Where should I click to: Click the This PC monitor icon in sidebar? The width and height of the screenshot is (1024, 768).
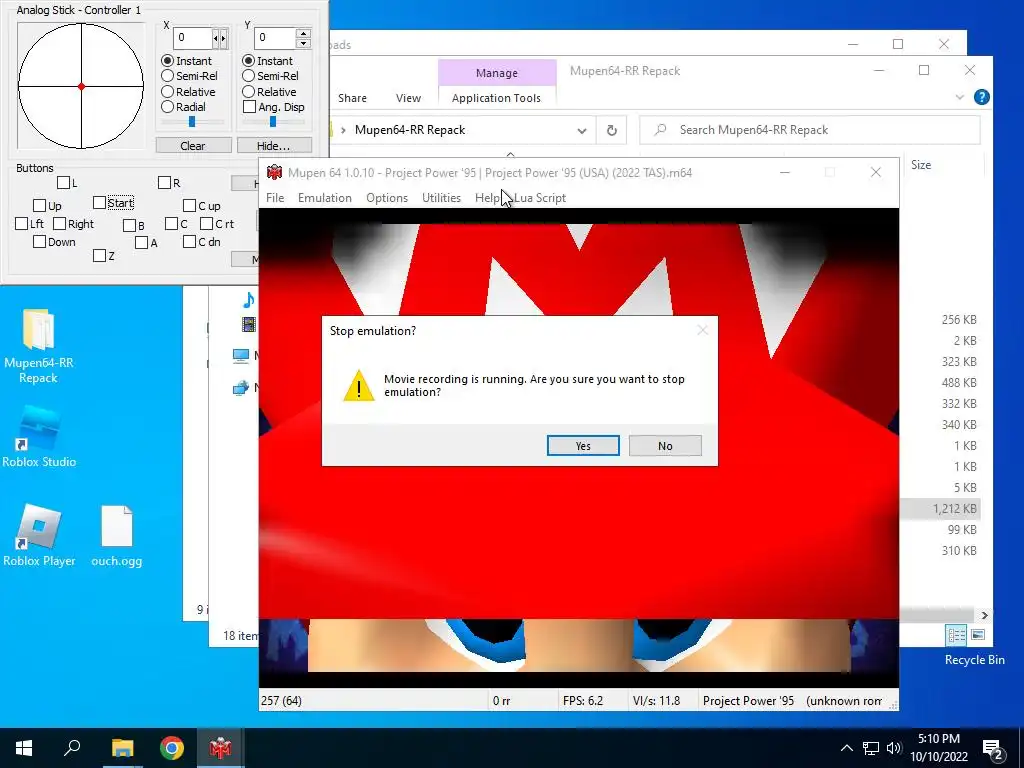(241, 356)
